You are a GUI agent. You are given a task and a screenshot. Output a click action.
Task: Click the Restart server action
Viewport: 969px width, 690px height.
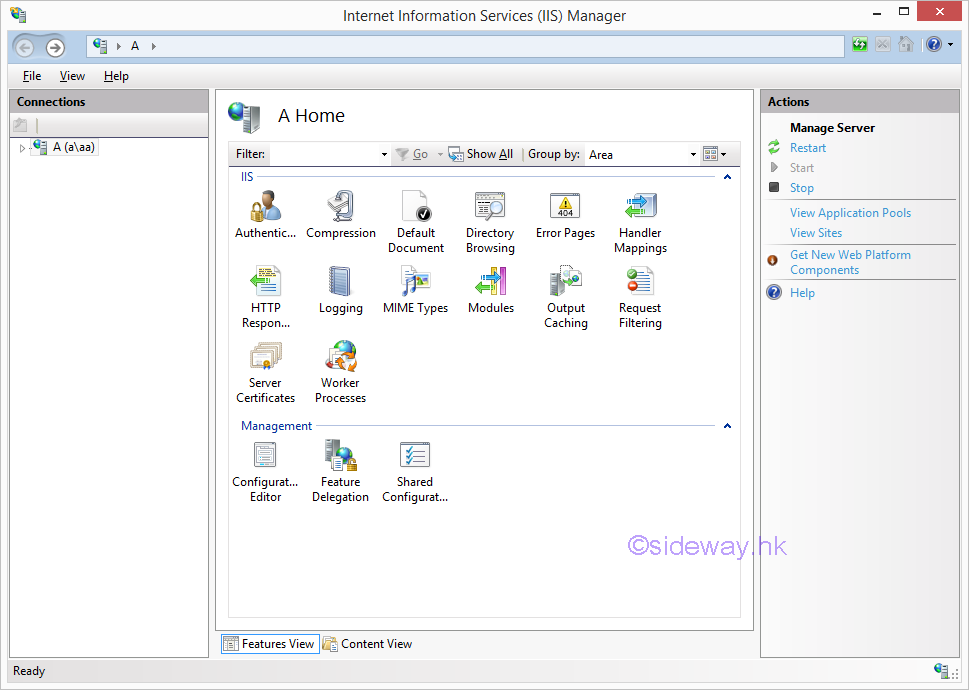[807, 148]
